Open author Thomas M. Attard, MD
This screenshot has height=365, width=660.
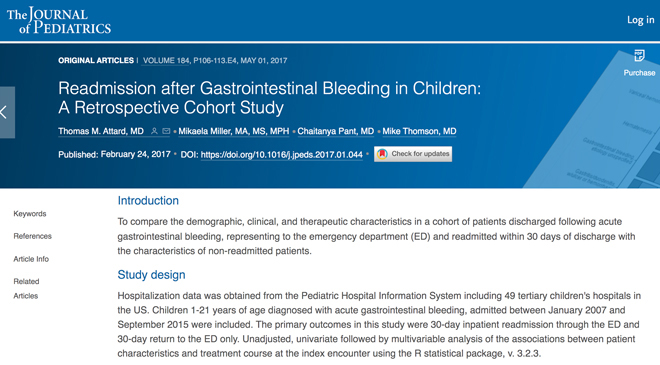click(x=101, y=131)
